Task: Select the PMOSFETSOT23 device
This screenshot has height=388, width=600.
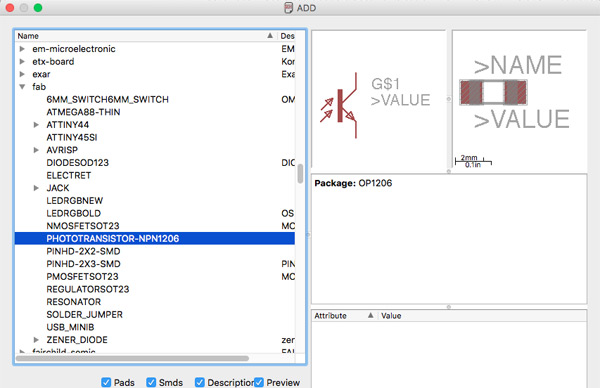Action: click(82, 277)
